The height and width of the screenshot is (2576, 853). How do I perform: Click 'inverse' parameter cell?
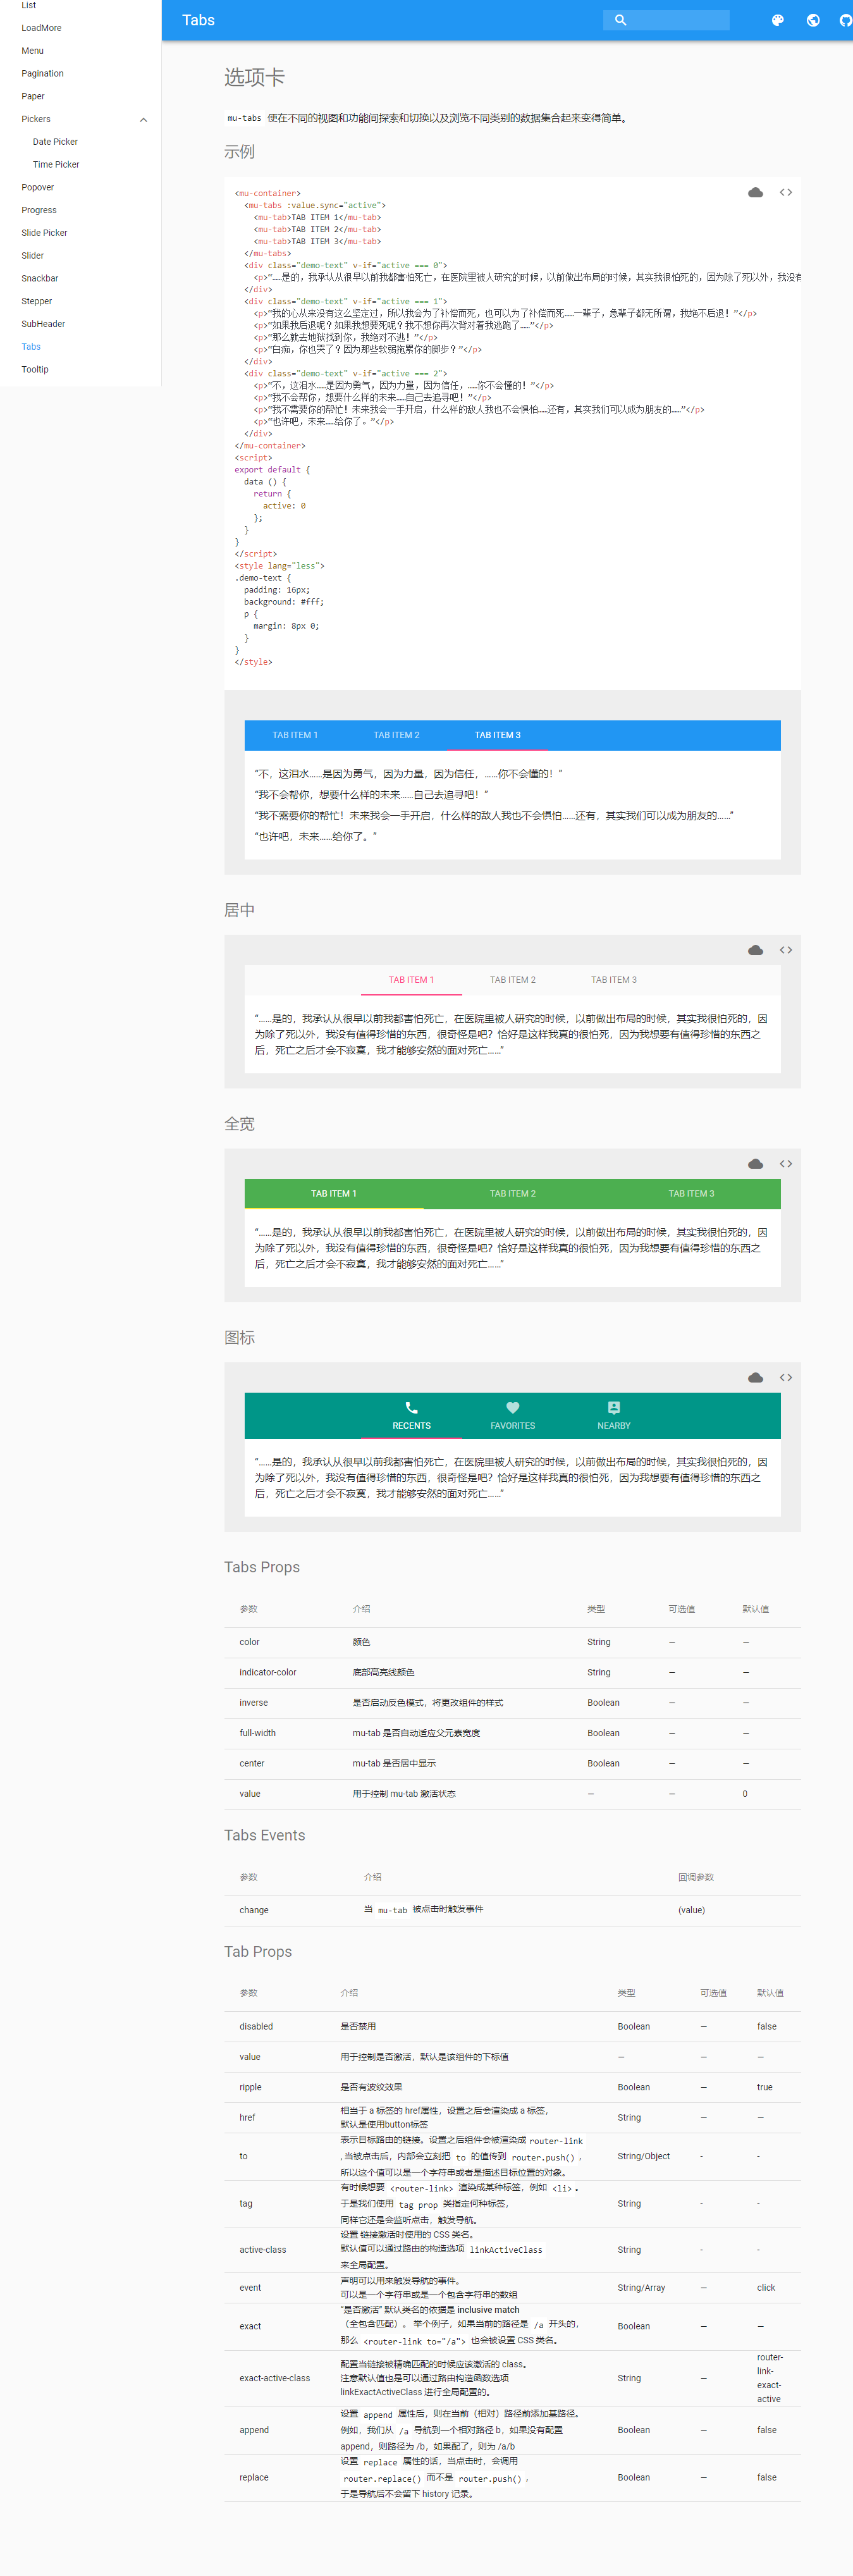tap(253, 1703)
